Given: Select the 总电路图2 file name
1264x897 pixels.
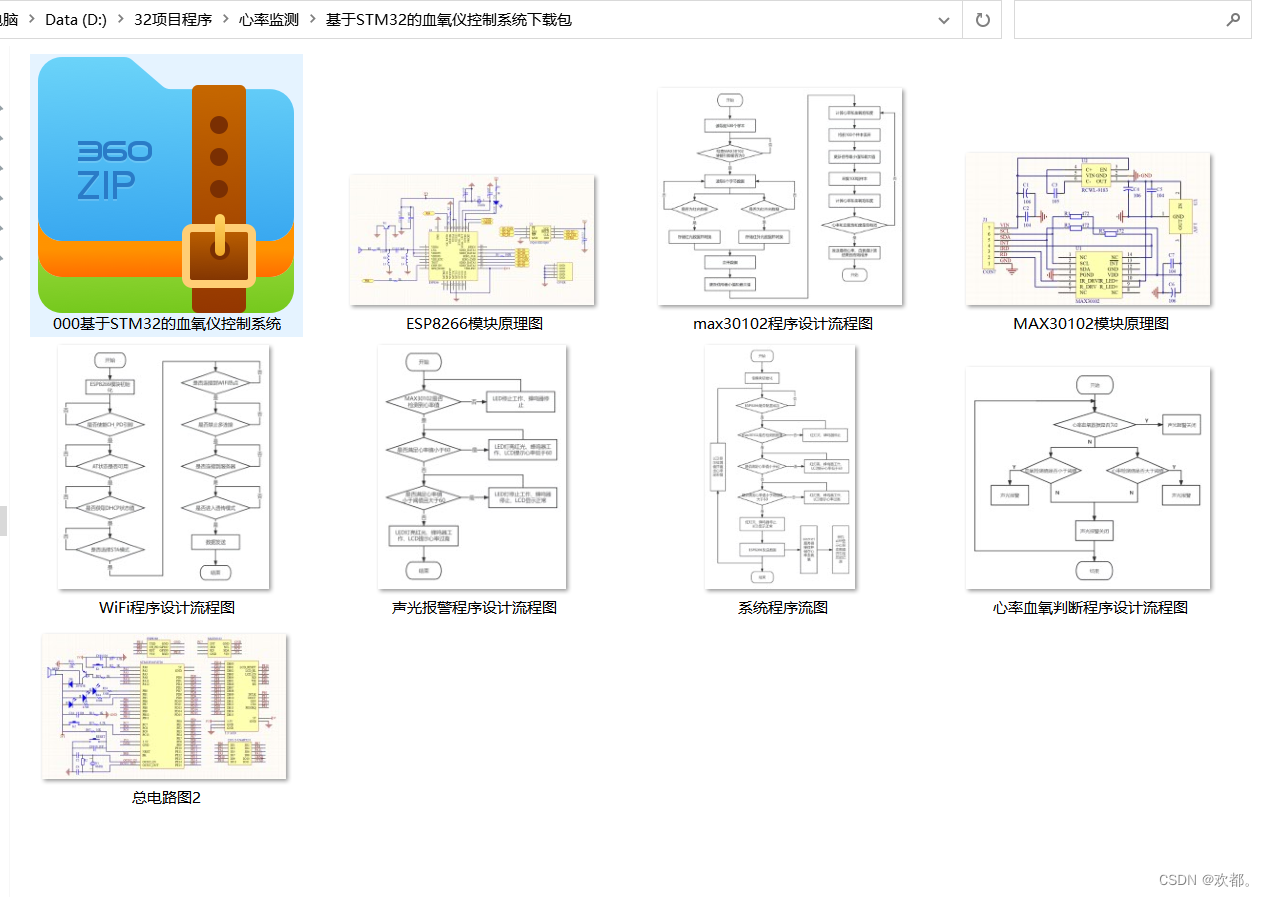Looking at the screenshot, I should (167, 798).
